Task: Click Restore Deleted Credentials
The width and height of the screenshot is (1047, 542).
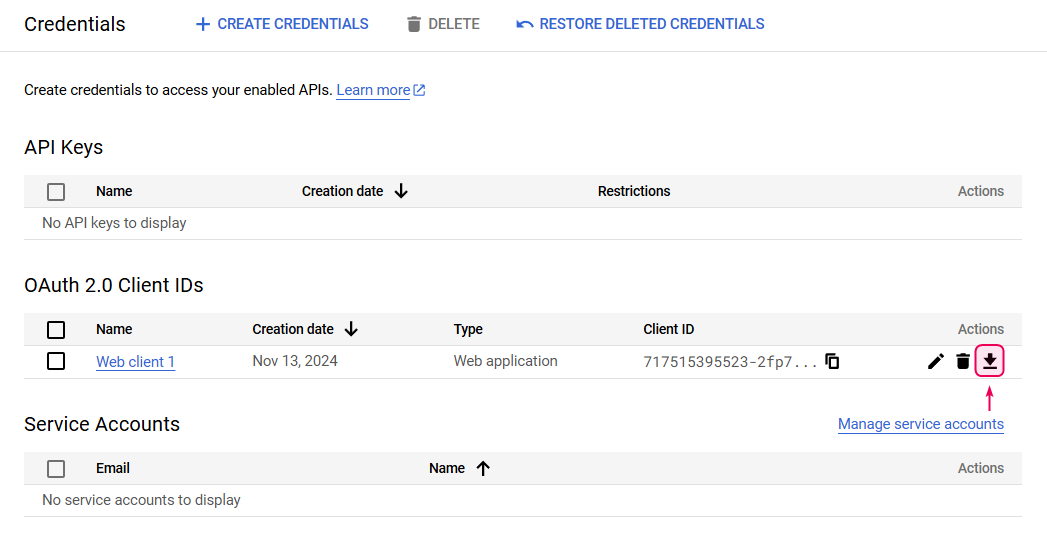Action: pos(640,24)
